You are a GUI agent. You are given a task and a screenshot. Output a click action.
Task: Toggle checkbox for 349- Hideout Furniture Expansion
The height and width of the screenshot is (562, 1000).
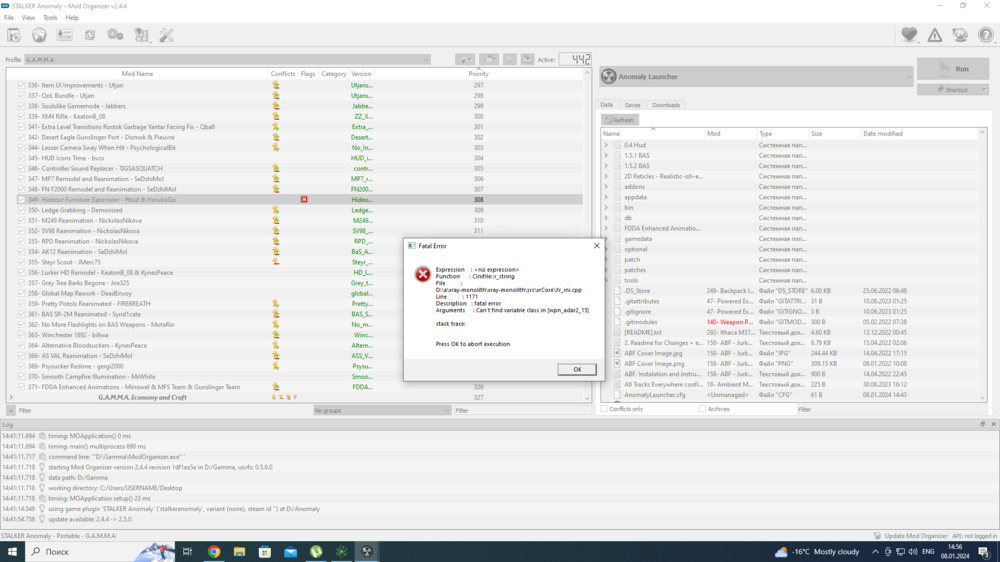[21, 200]
